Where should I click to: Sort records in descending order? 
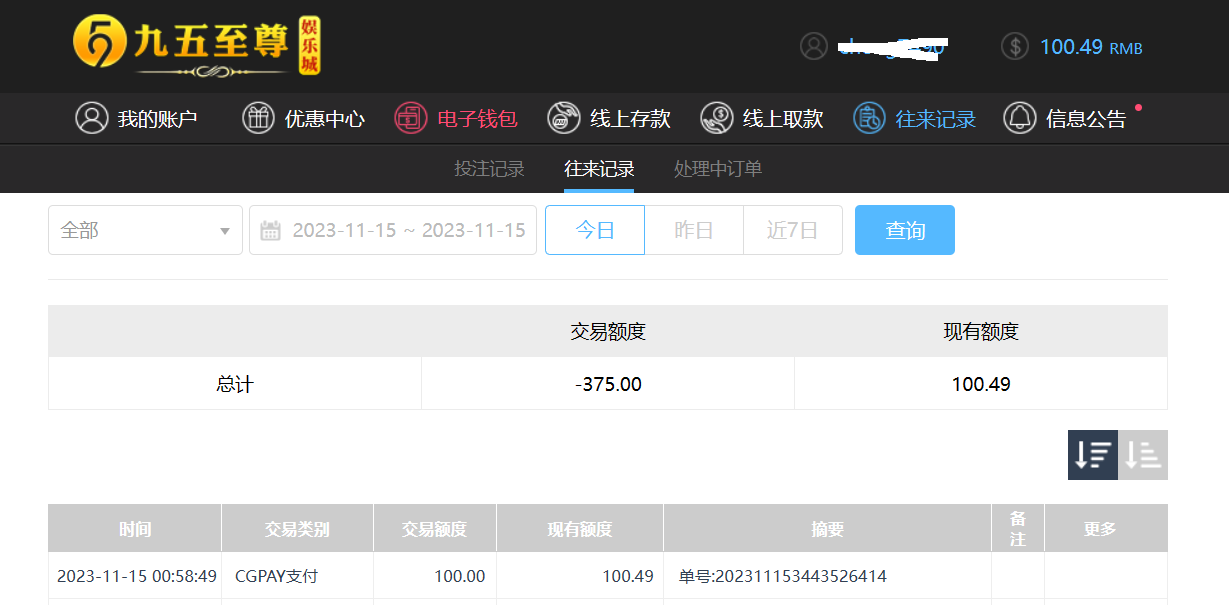pyautogui.click(x=1093, y=455)
